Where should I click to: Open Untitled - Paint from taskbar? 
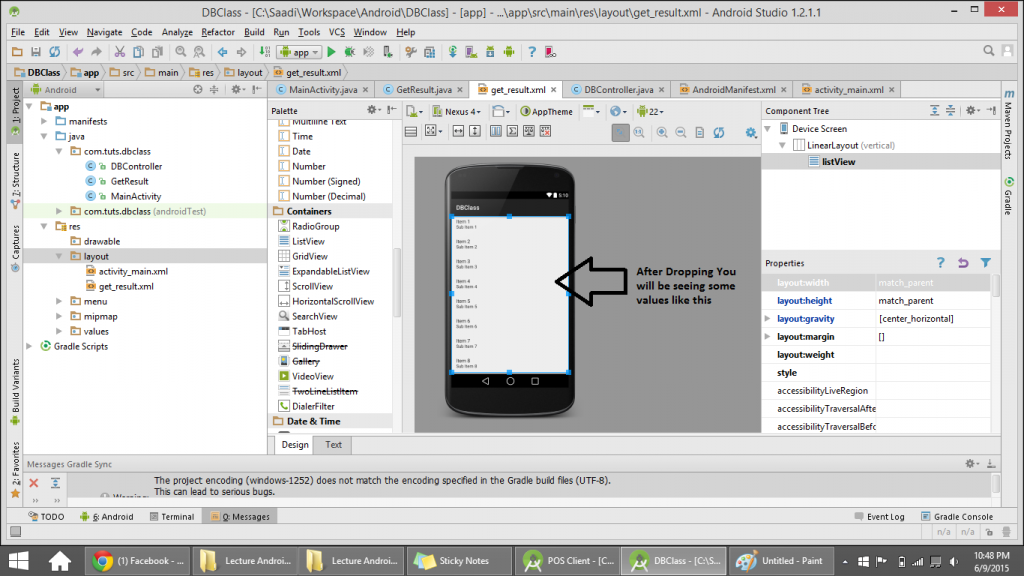(780, 561)
